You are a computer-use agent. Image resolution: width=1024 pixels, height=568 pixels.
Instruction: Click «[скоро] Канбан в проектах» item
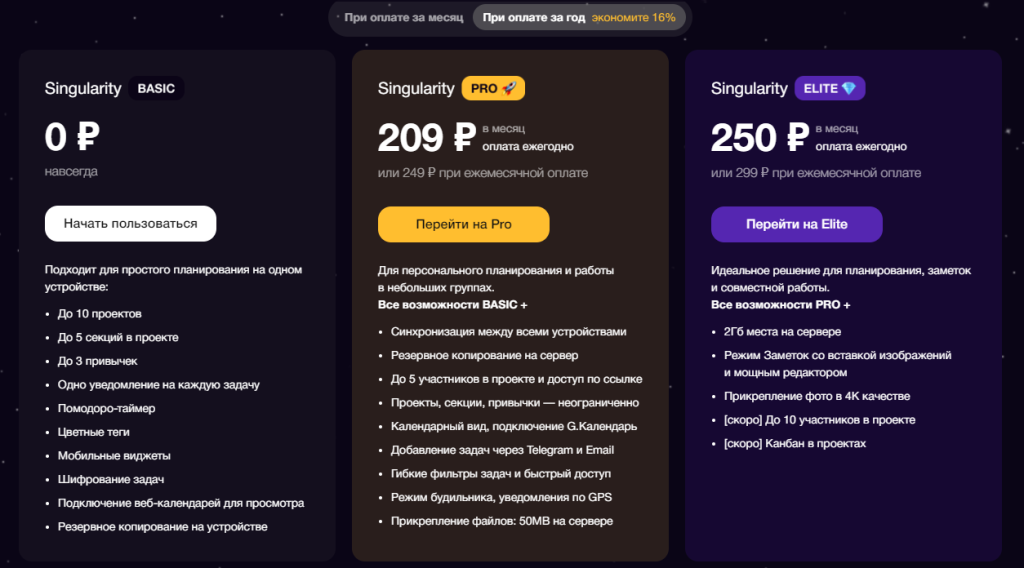point(795,443)
